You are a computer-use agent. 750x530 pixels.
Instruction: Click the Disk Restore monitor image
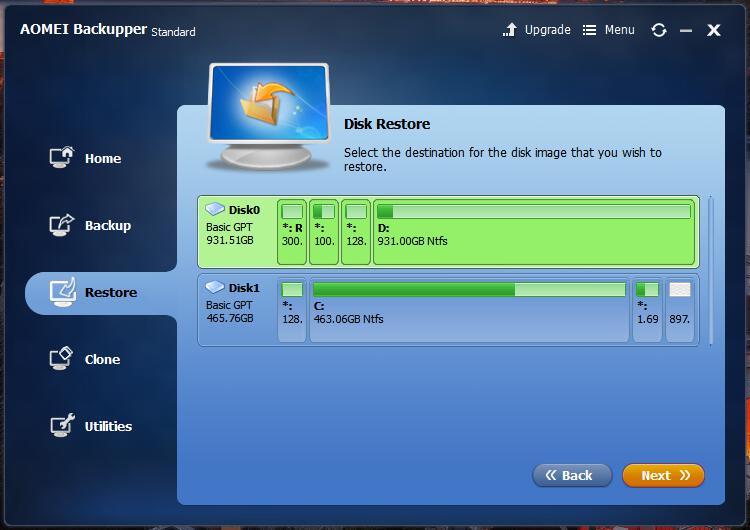269,116
